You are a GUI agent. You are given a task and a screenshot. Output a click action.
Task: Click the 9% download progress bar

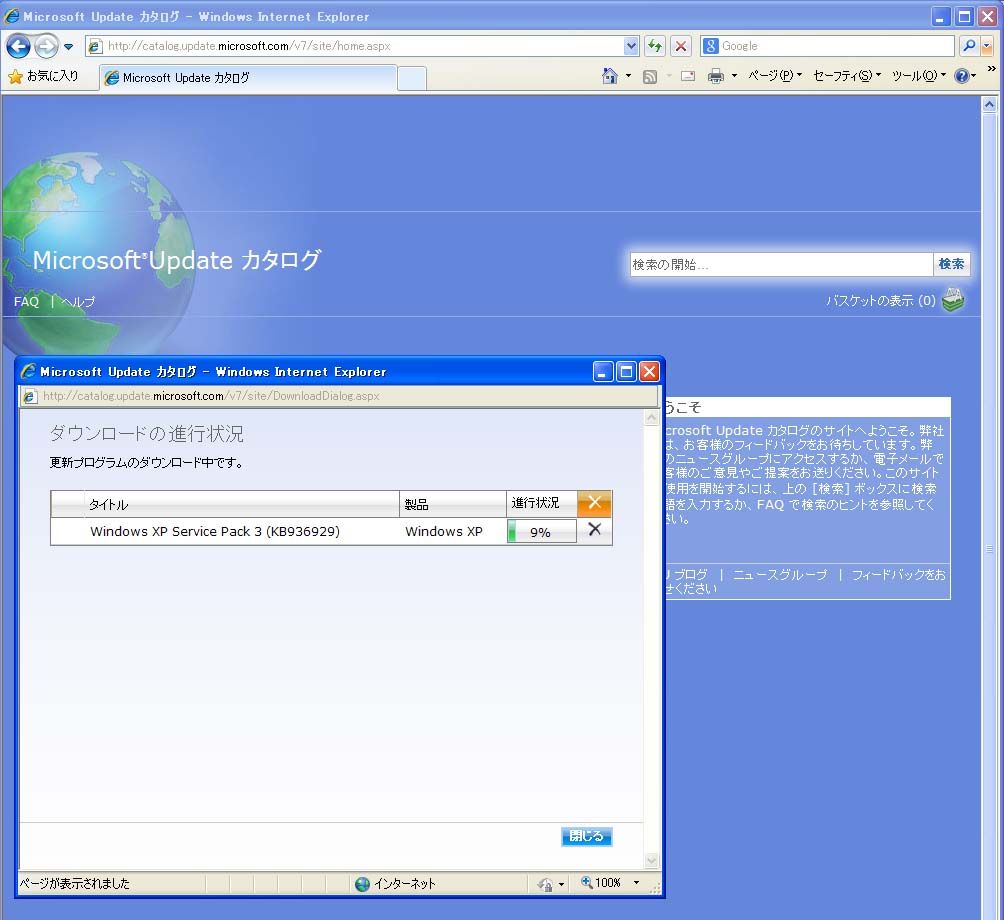(x=542, y=531)
